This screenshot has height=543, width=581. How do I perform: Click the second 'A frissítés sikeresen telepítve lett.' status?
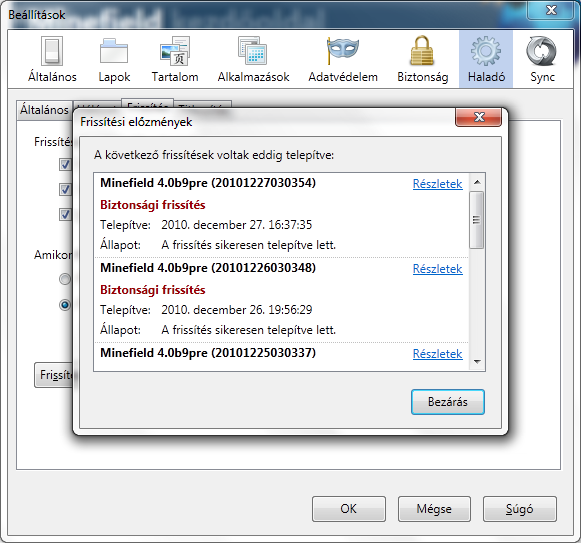point(248,330)
